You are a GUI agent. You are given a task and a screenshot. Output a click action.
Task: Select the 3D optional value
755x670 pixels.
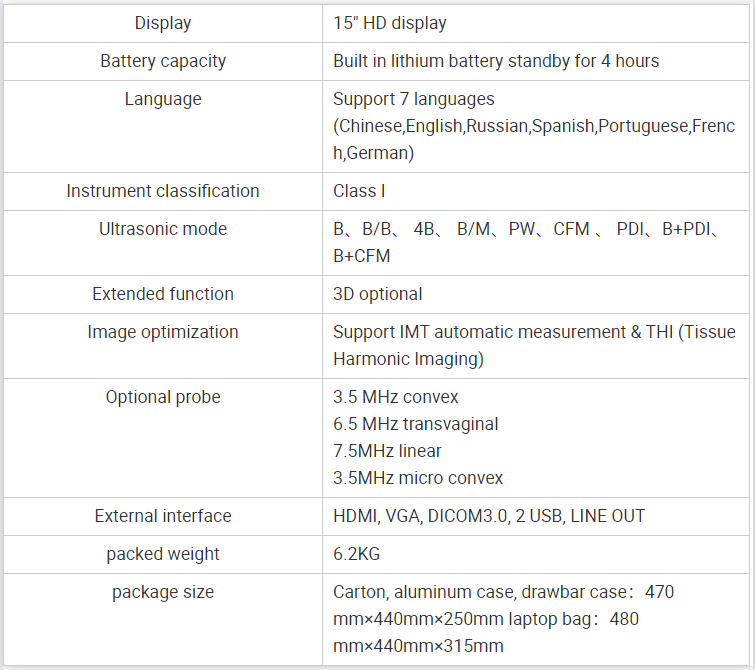[x=378, y=294]
